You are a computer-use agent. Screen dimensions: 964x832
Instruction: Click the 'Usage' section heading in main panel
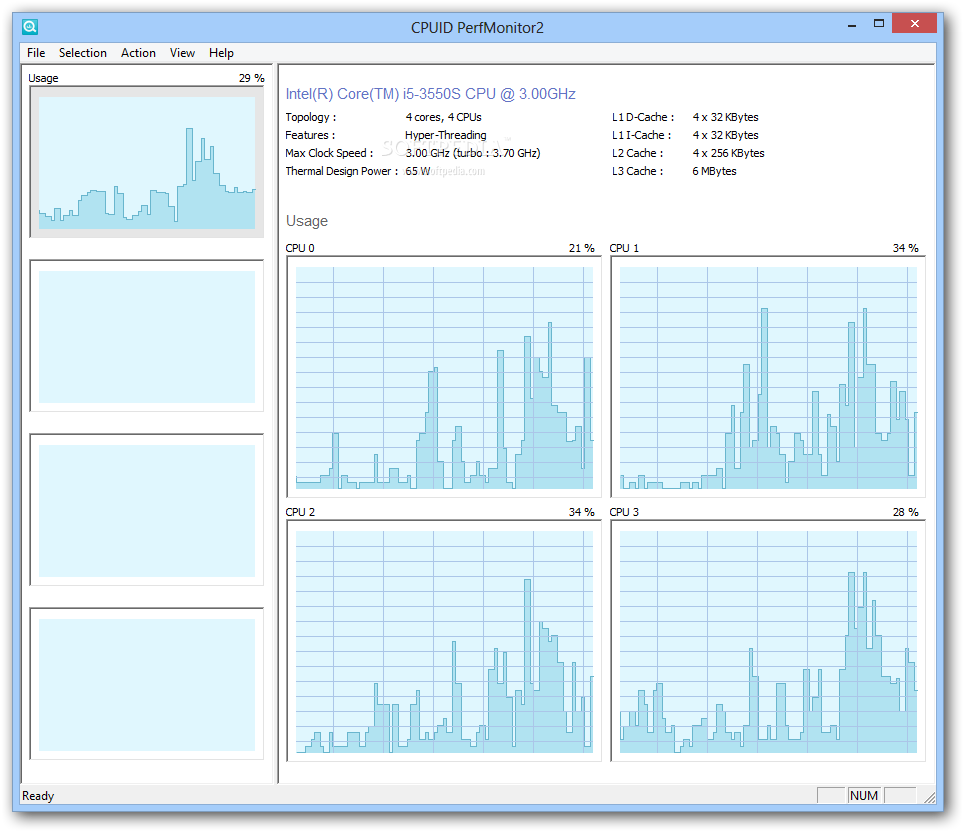point(307,221)
